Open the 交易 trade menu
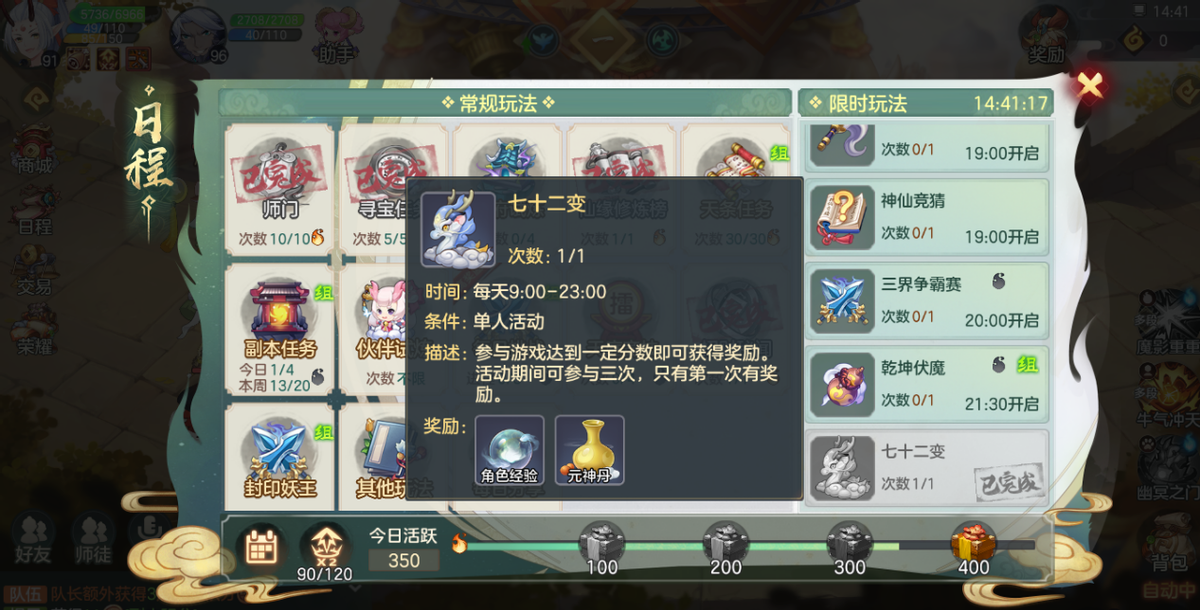This screenshot has width=1200, height=610. coord(35,272)
